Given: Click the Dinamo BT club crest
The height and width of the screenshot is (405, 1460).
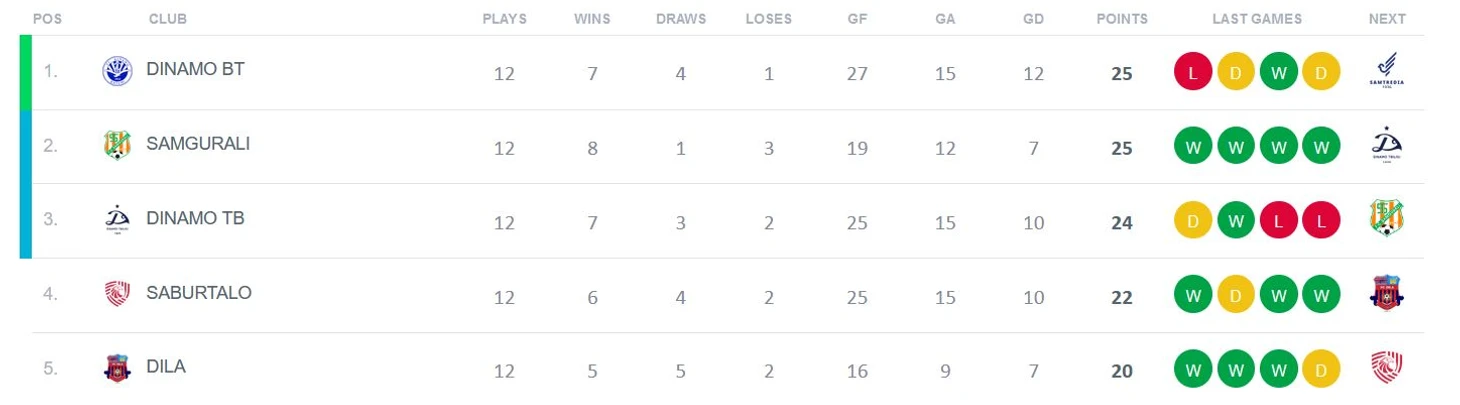Looking at the screenshot, I should (117, 71).
